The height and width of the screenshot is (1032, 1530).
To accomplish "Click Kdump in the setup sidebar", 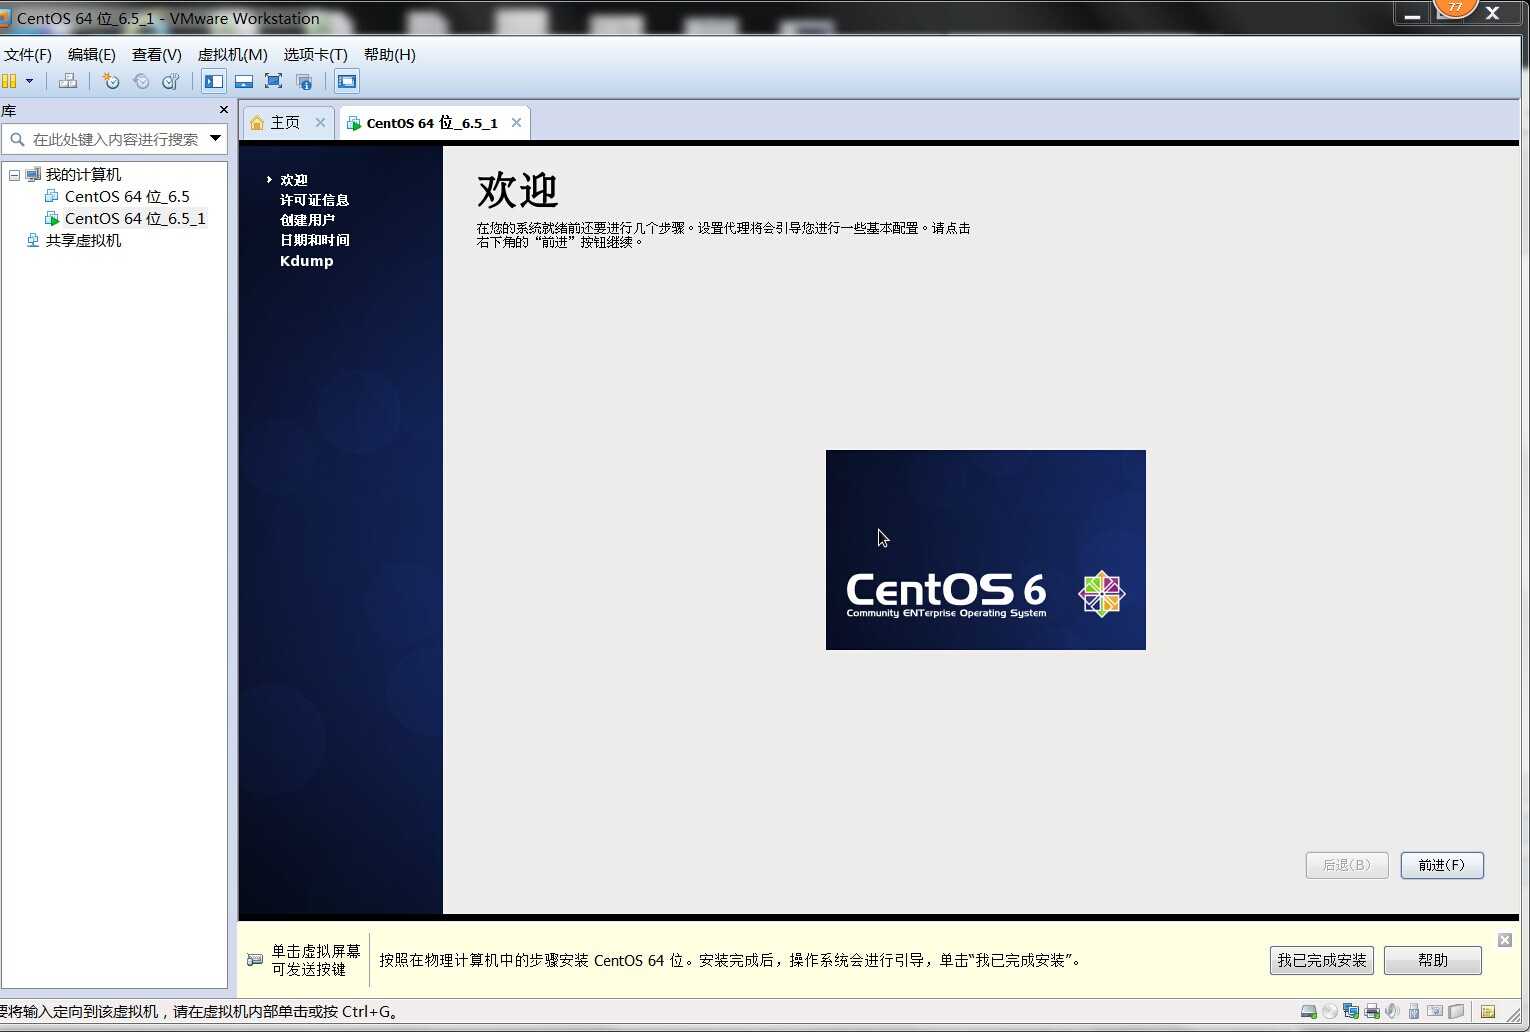I will [x=307, y=261].
